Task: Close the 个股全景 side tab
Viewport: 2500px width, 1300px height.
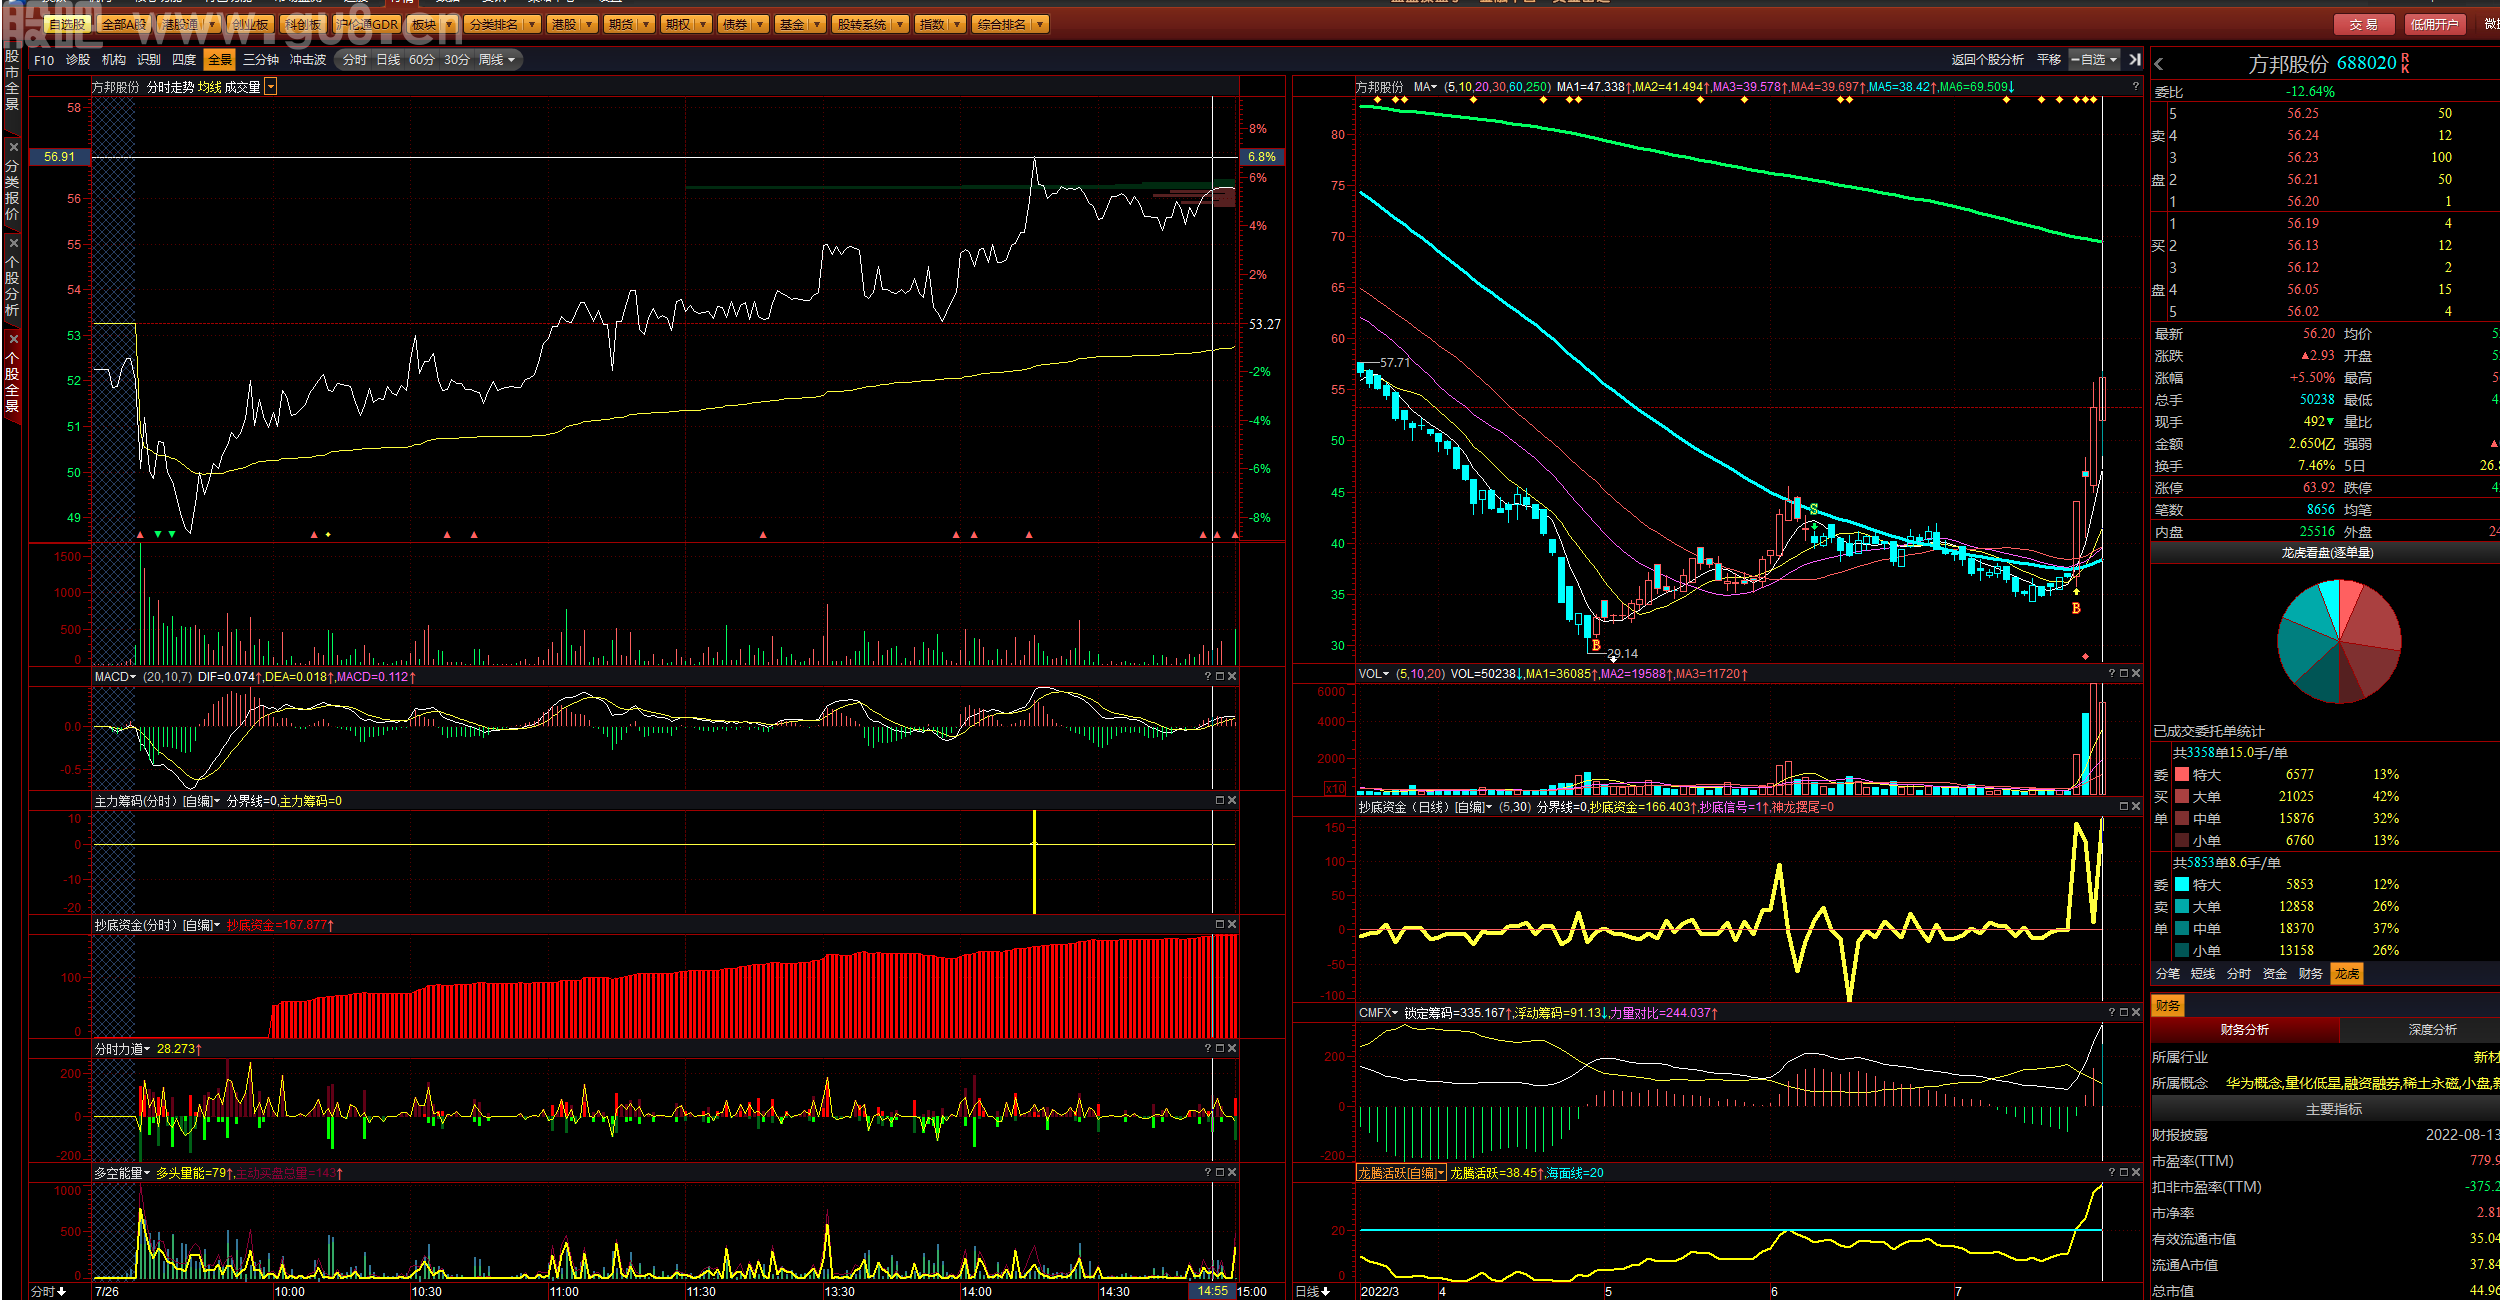Action: point(13,339)
